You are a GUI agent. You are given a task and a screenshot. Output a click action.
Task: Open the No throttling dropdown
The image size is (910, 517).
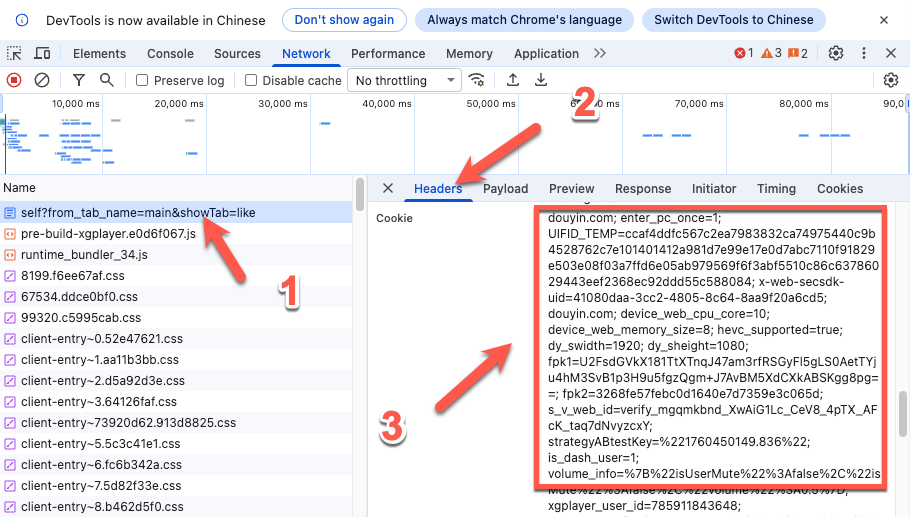pos(404,80)
